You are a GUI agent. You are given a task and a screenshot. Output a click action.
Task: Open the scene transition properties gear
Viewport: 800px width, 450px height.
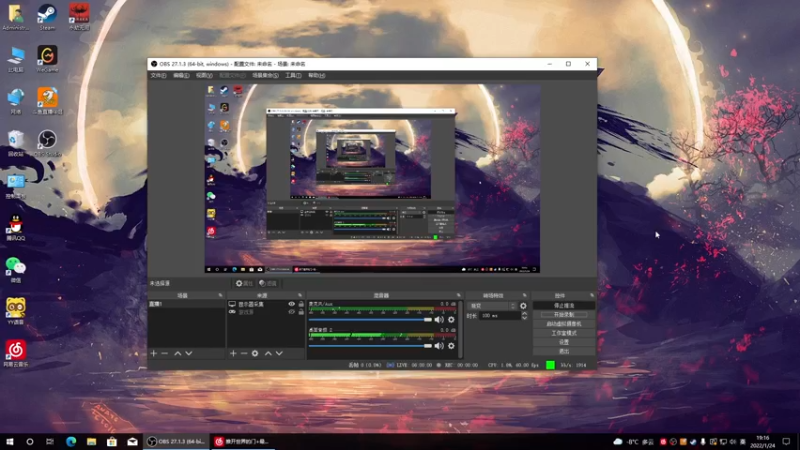click(x=523, y=306)
